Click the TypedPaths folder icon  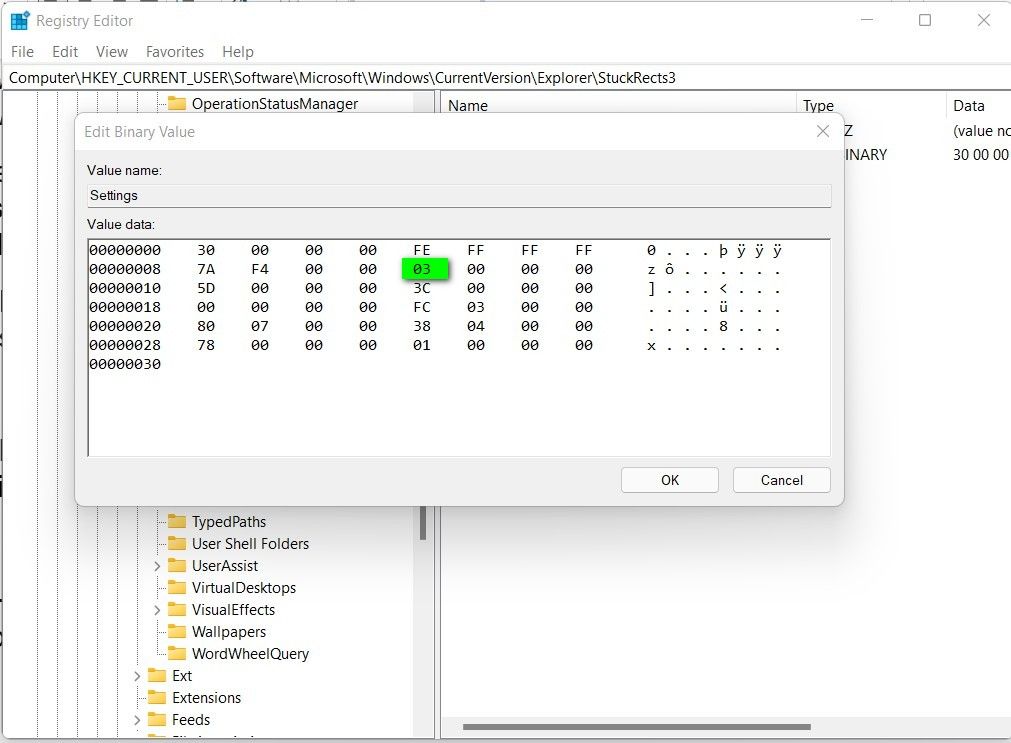coord(179,521)
